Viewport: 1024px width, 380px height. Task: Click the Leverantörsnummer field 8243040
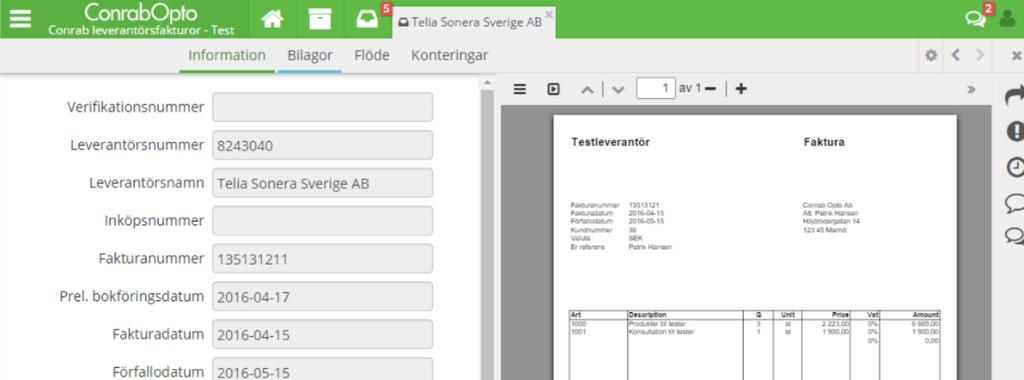coord(323,145)
